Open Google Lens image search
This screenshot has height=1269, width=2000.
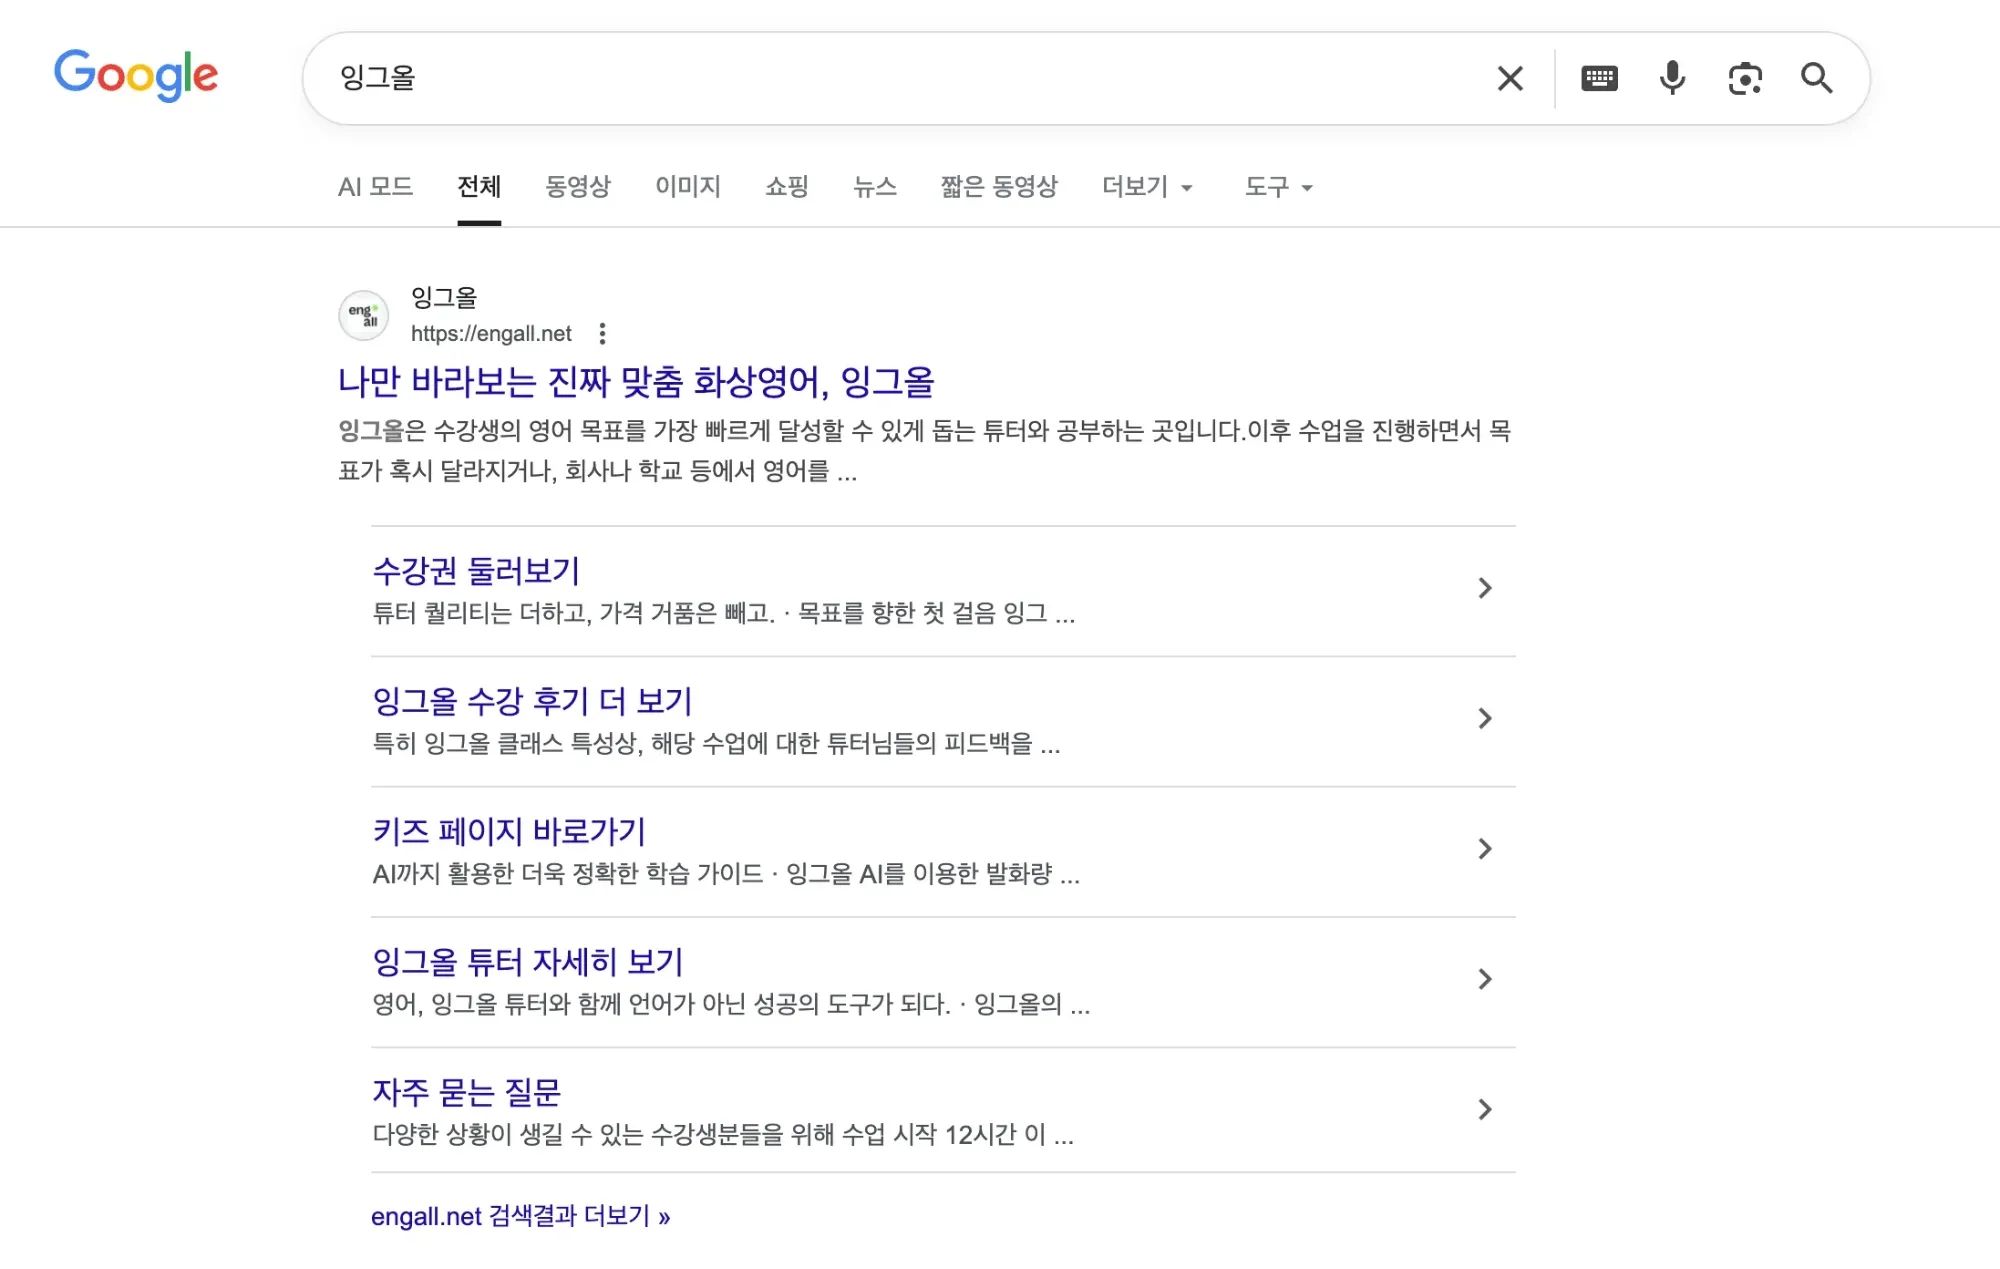click(1746, 78)
